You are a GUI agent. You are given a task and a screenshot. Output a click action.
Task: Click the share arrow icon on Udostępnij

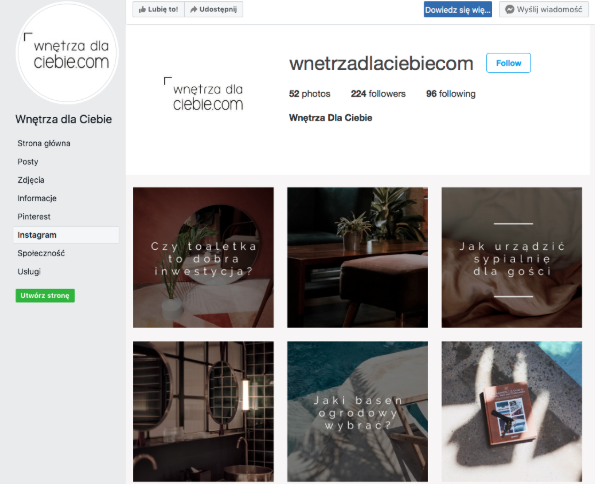[x=194, y=9]
